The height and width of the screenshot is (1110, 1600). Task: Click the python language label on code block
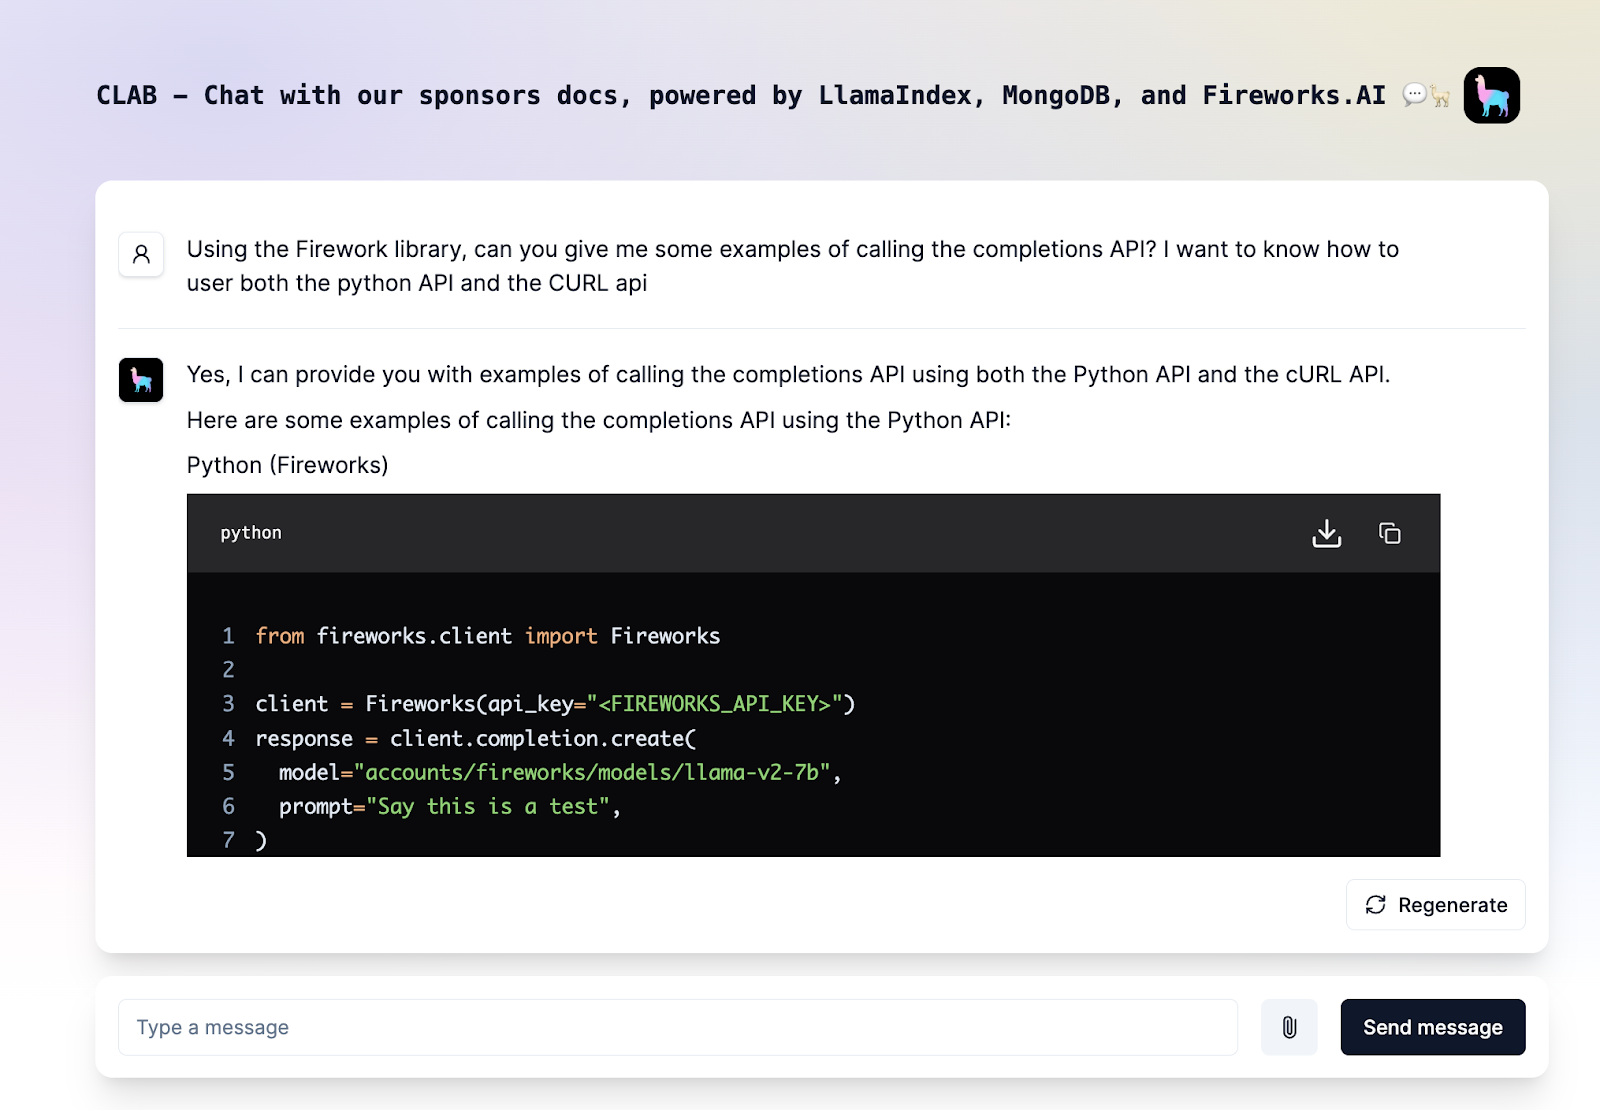click(251, 533)
